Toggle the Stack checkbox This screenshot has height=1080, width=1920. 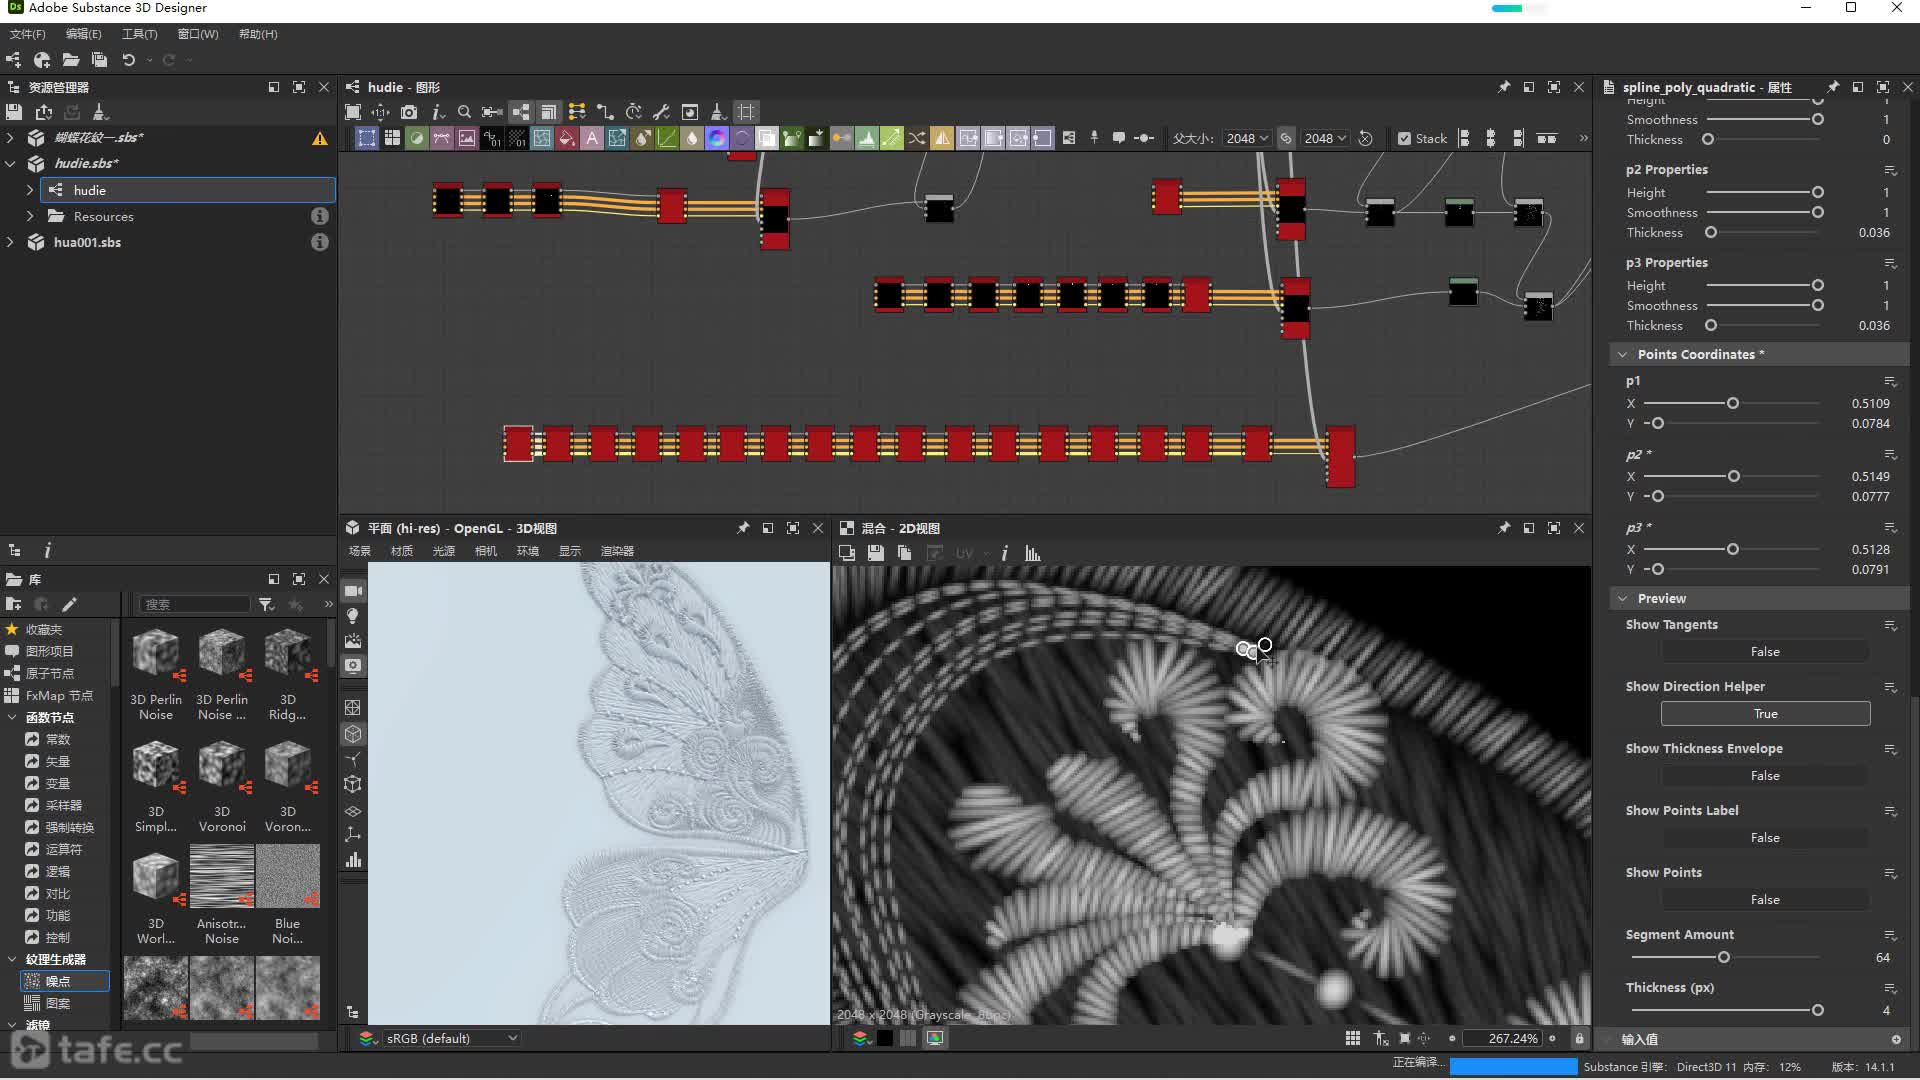pyautogui.click(x=1404, y=139)
